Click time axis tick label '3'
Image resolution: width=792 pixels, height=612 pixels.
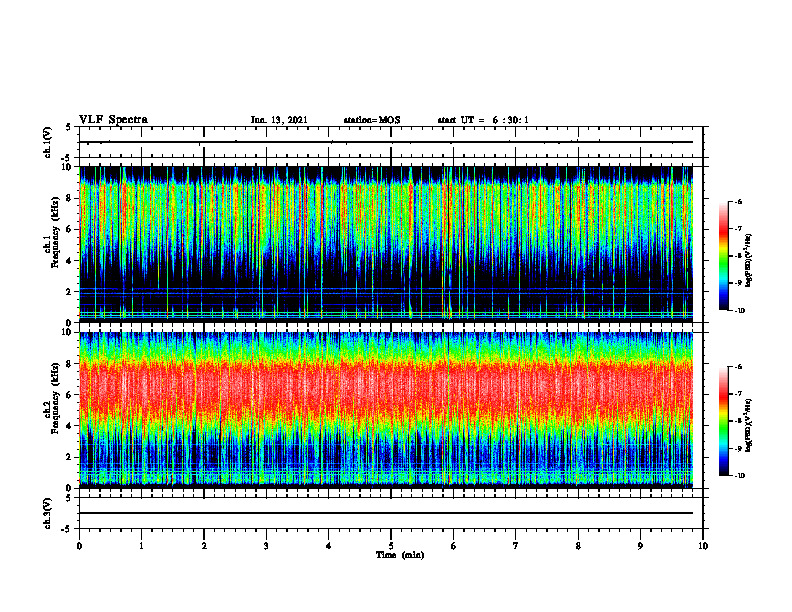tap(266, 546)
